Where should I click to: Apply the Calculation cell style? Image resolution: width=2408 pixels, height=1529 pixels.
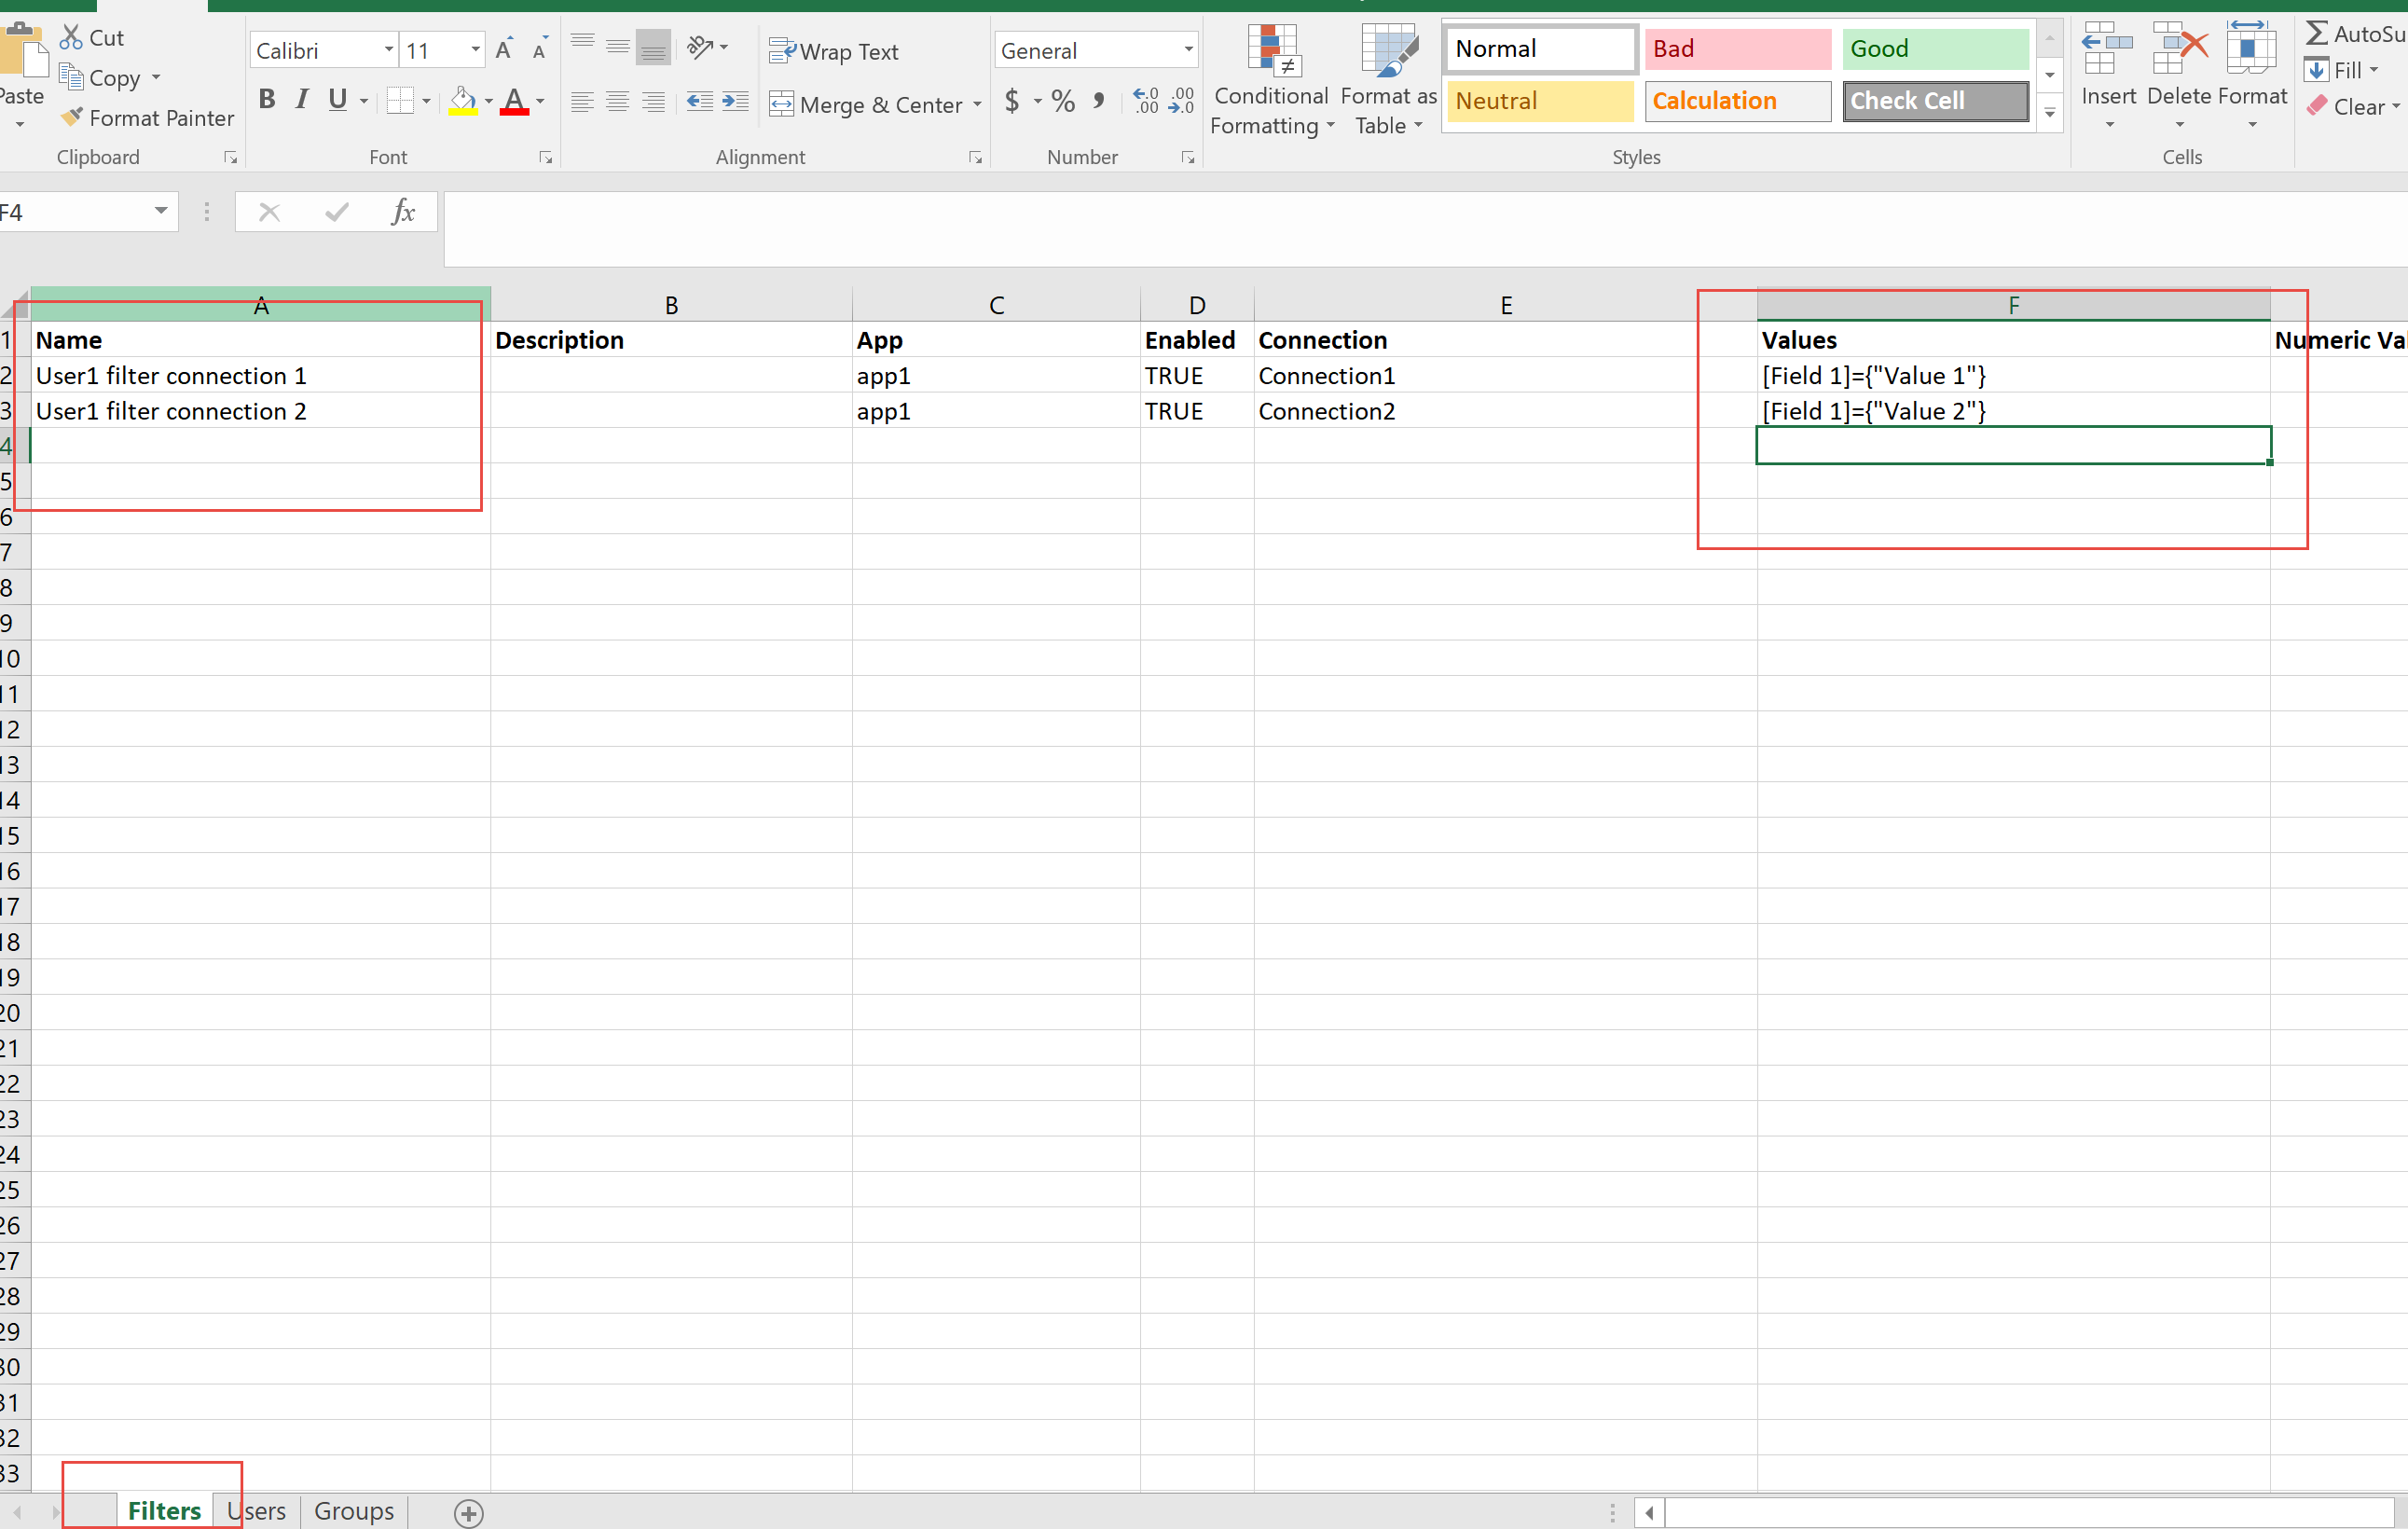(1737, 101)
